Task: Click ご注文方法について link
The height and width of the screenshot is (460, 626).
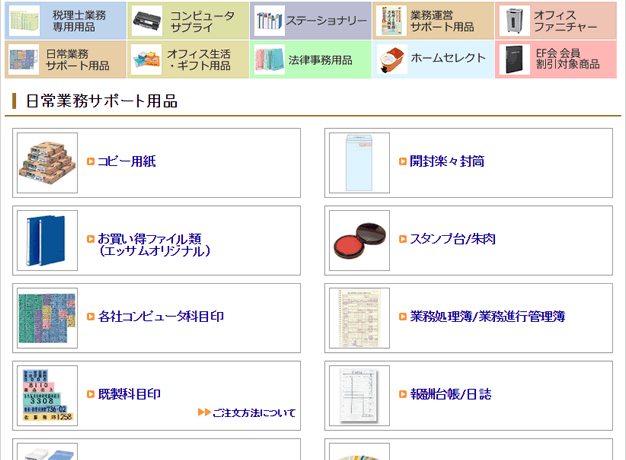Action: [x=254, y=412]
